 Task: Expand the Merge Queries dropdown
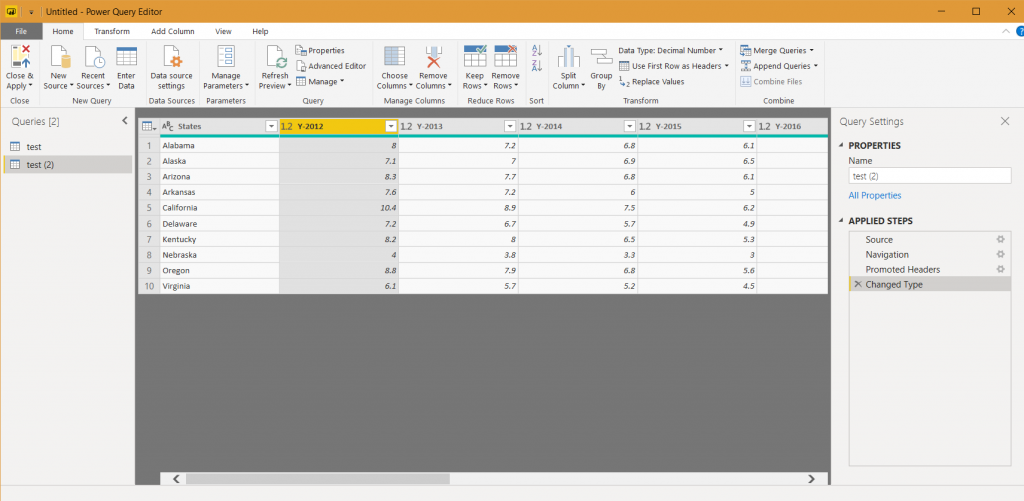point(810,50)
